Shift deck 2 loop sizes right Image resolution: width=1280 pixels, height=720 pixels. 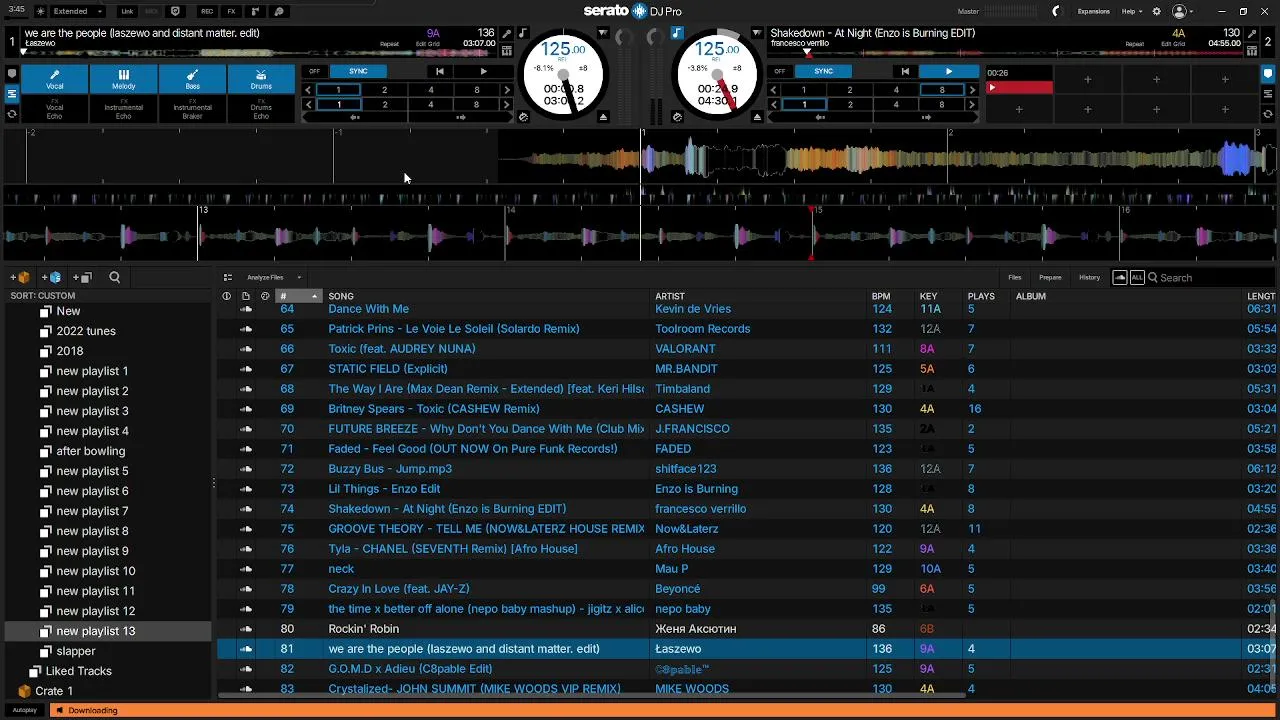click(972, 90)
